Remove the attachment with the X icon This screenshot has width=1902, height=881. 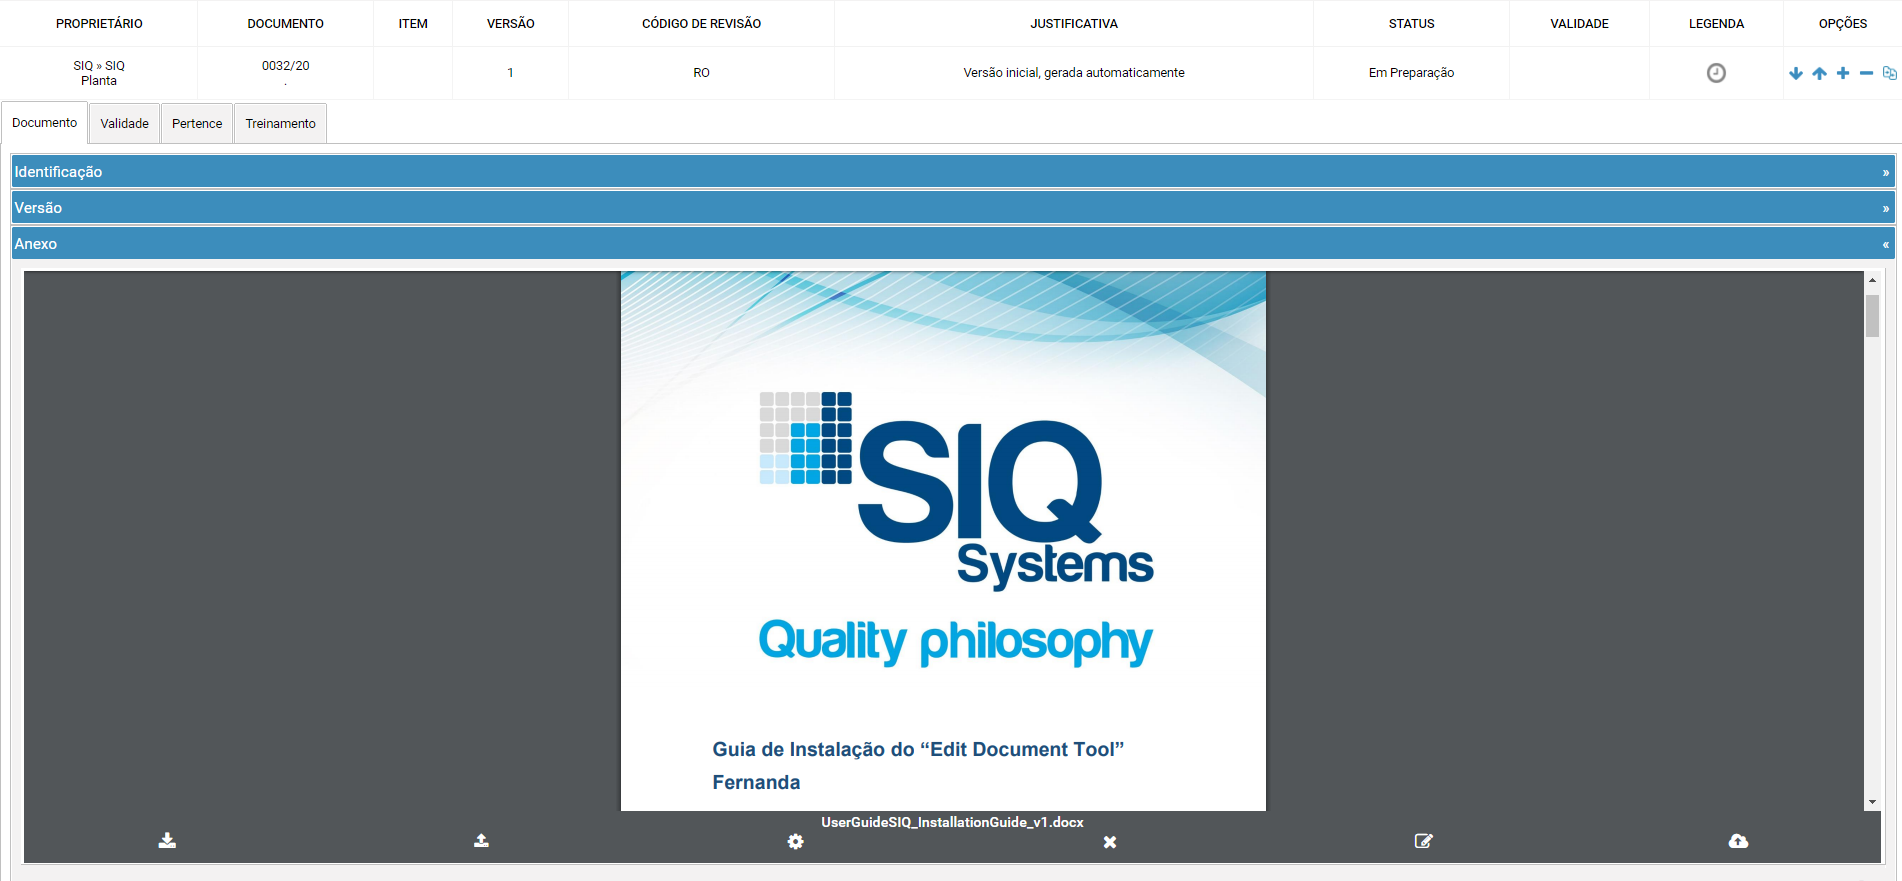(x=1110, y=842)
